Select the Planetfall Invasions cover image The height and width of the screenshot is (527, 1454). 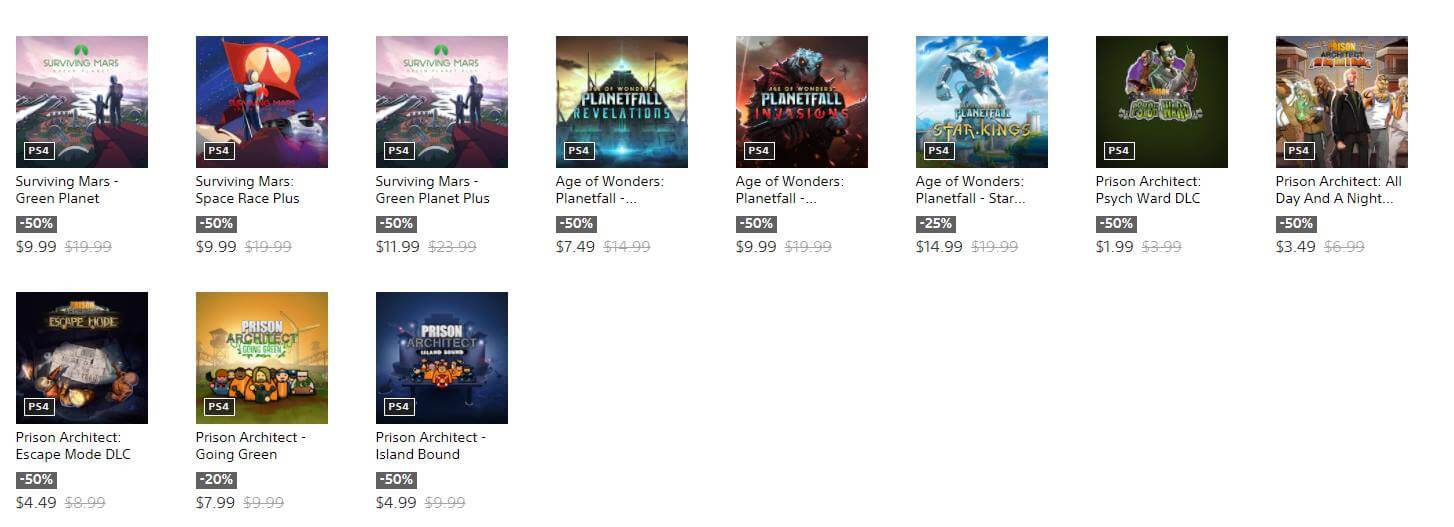[x=802, y=102]
